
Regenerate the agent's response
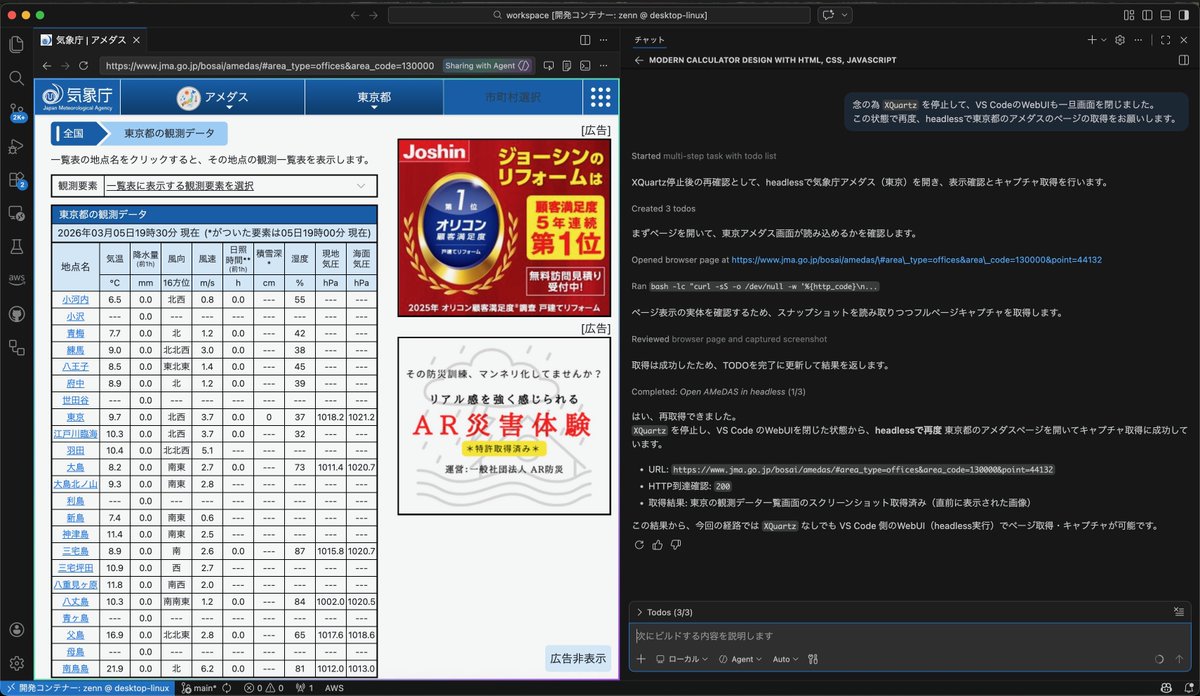tap(638, 545)
